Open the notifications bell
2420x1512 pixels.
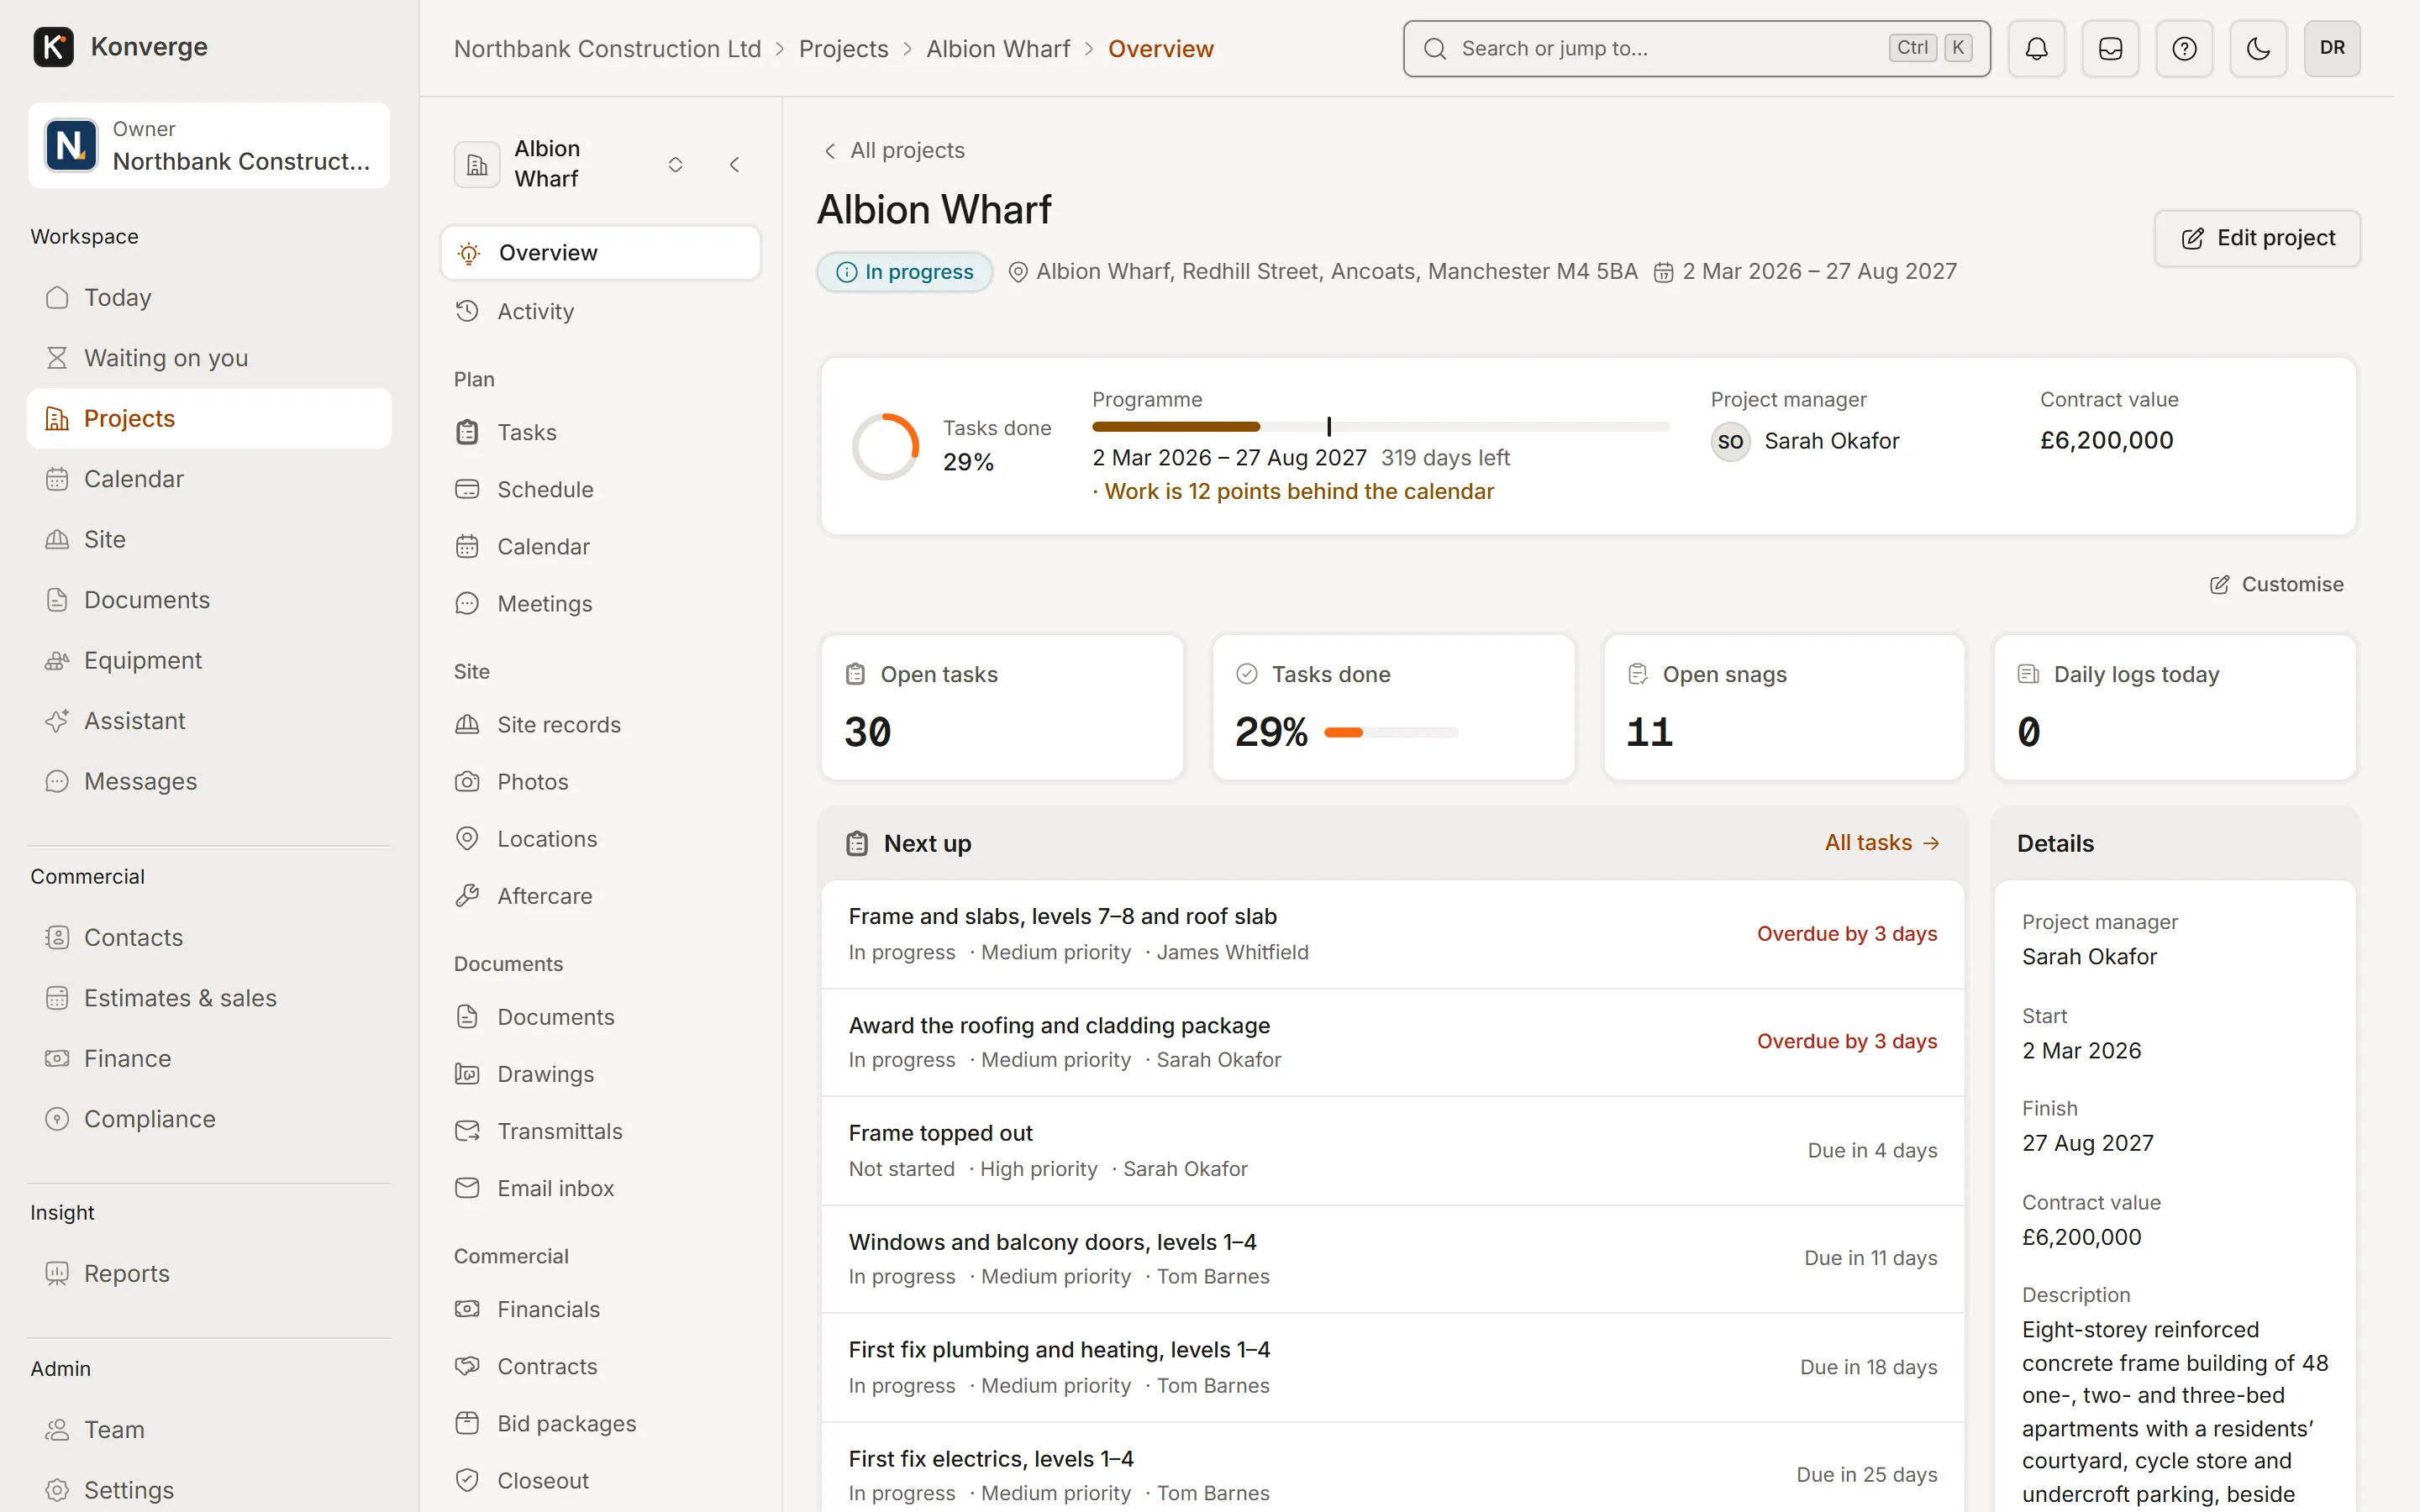pos(2036,48)
